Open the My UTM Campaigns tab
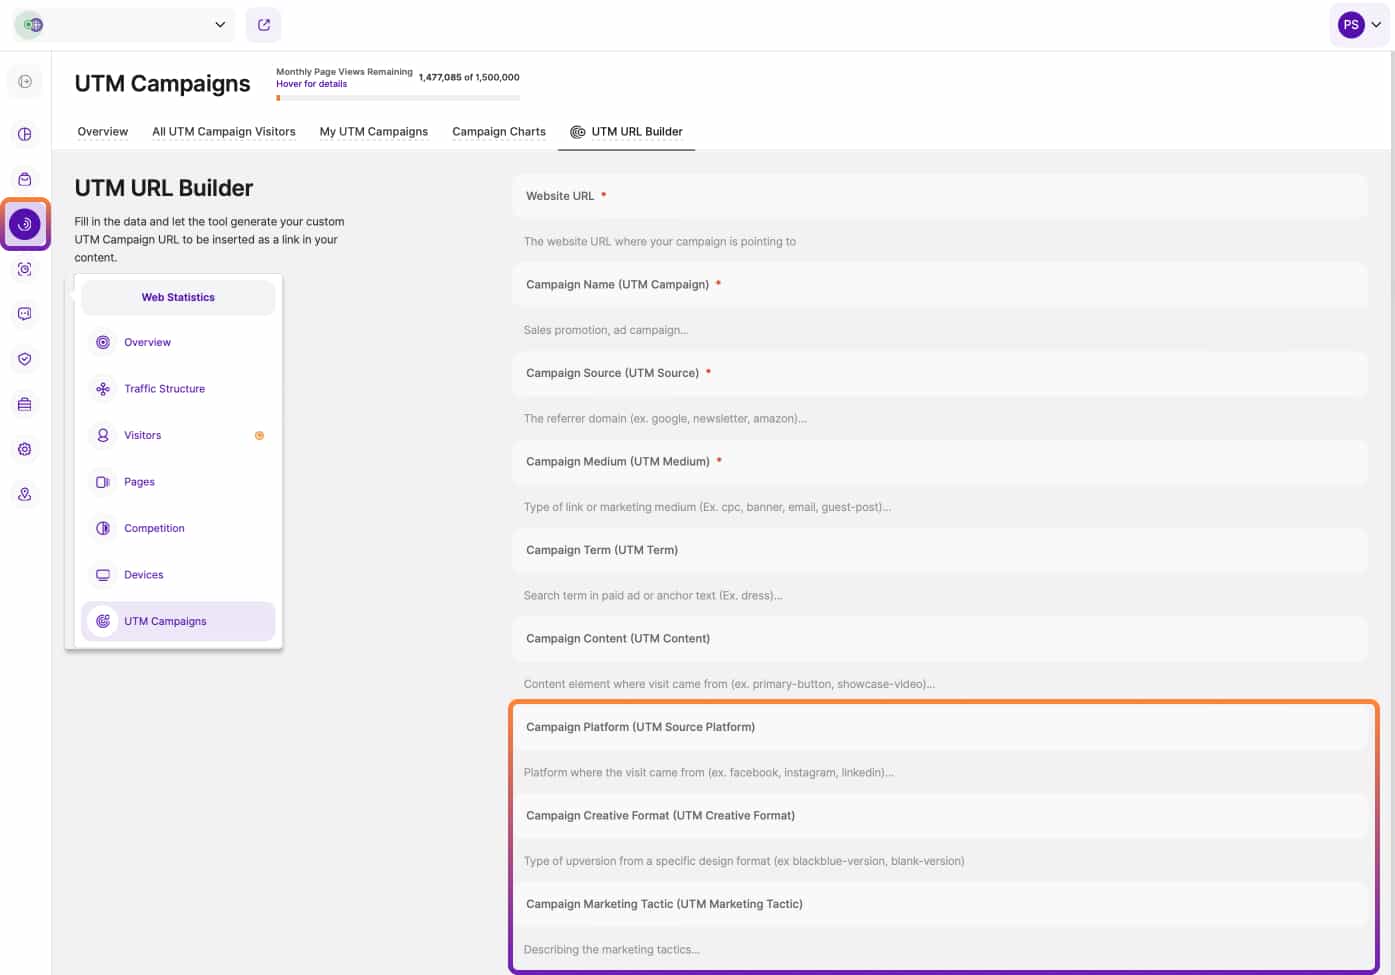1395x975 pixels. click(373, 132)
